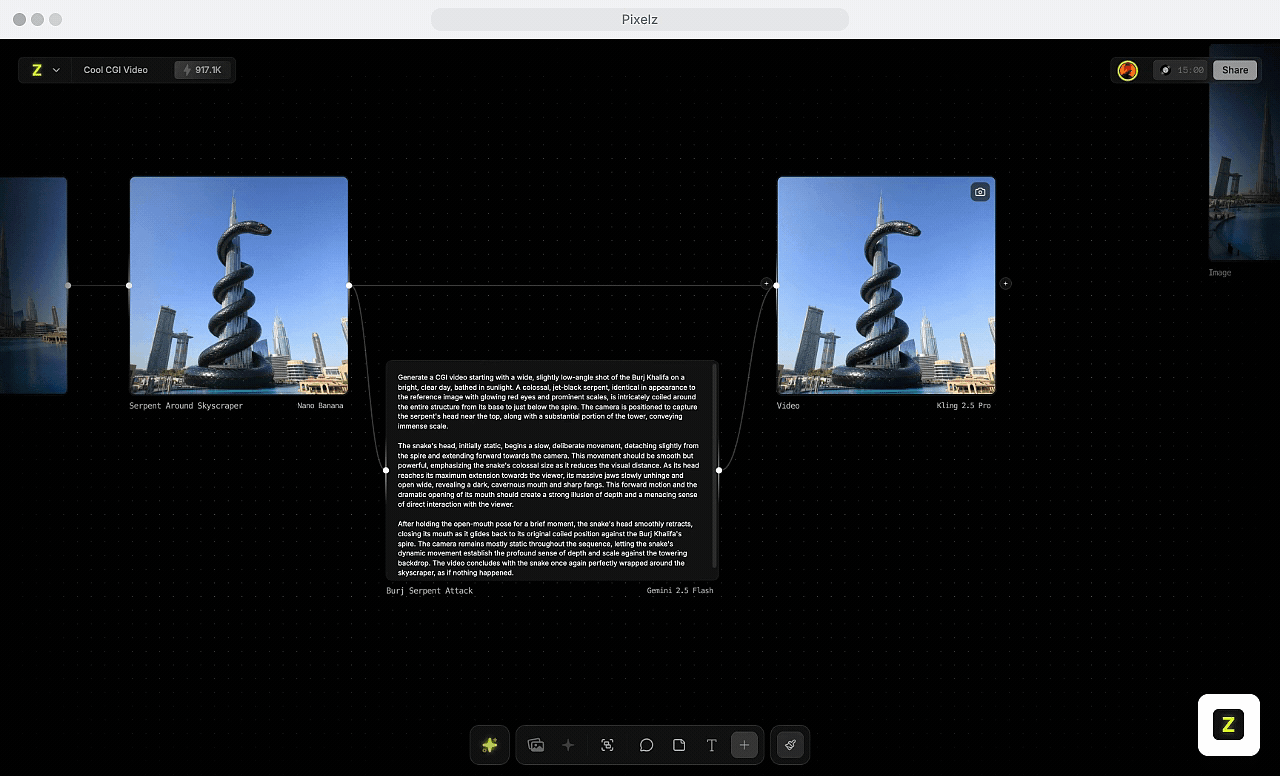The width and height of the screenshot is (1280, 776).
Task: Click the scrollbar of the prompt text node
Action: 714,467
